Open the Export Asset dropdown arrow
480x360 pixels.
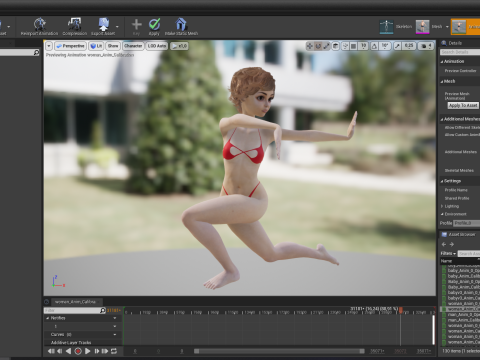(x=117, y=27)
